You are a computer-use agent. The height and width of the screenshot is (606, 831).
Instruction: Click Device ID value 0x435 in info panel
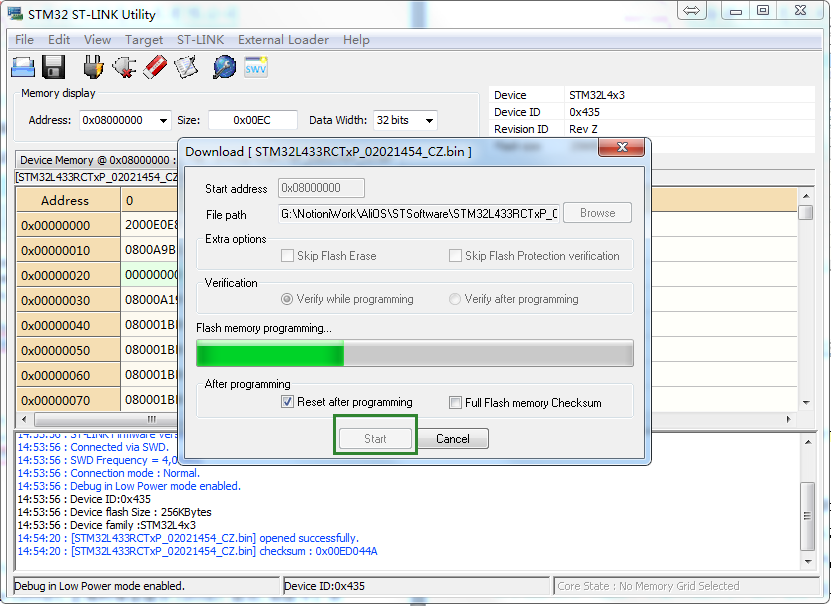tap(585, 112)
